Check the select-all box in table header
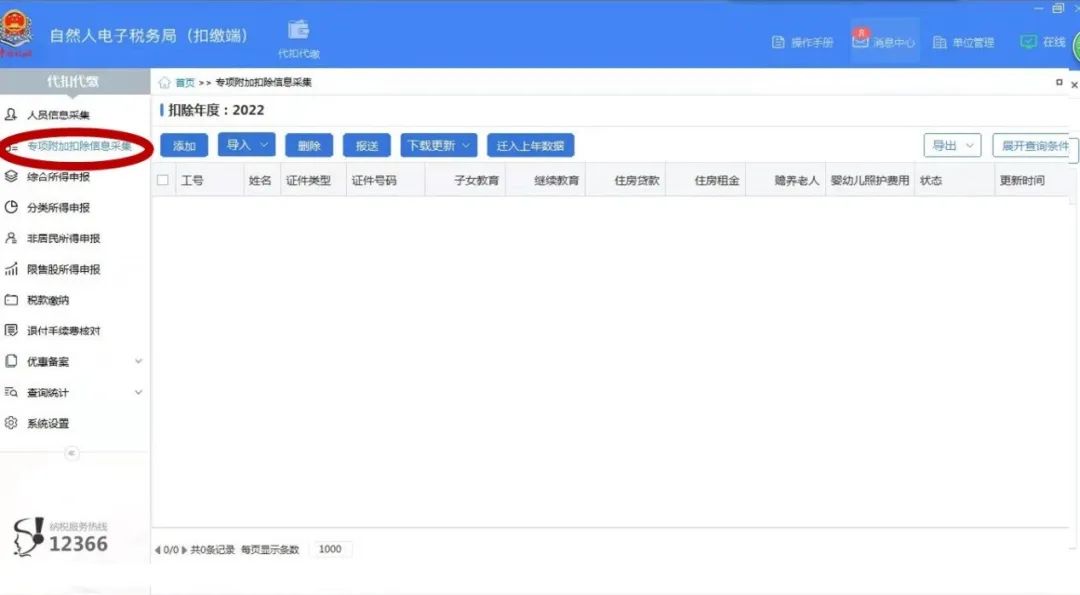Viewport: 1080px width, 595px height. pyautogui.click(x=163, y=181)
